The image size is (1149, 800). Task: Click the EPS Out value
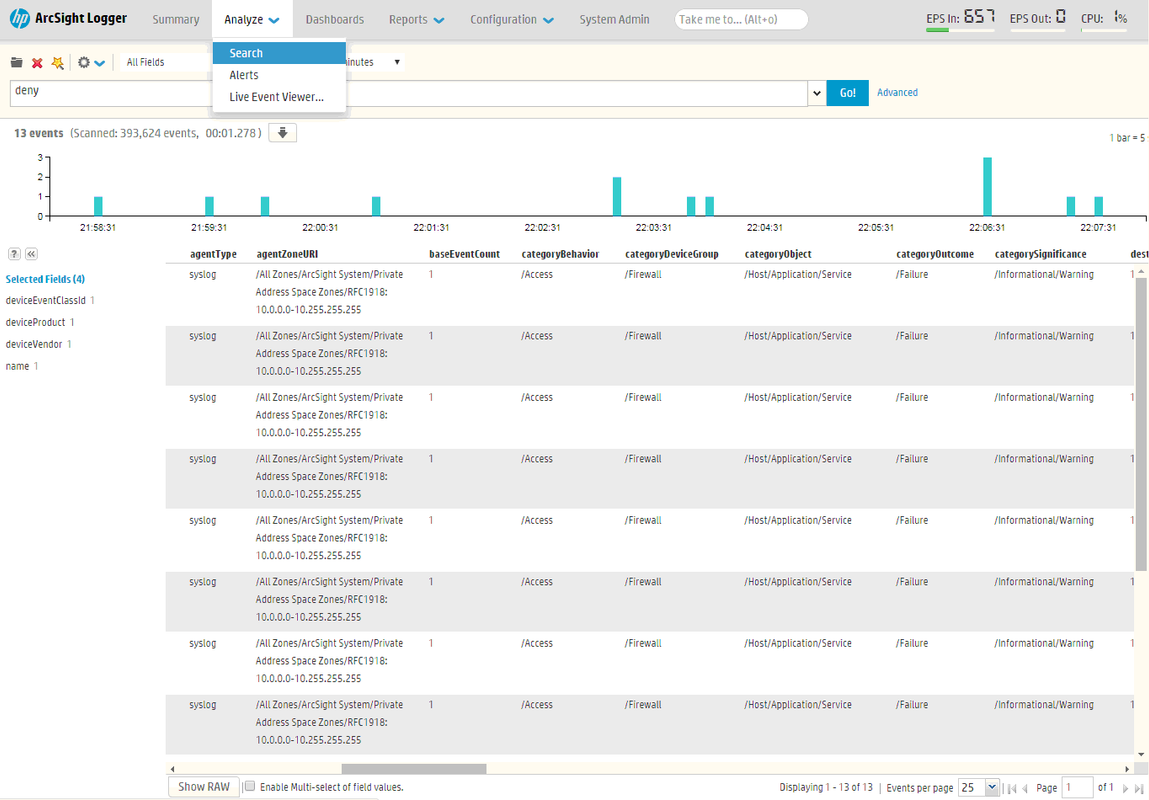pyautogui.click(x=1060, y=17)
